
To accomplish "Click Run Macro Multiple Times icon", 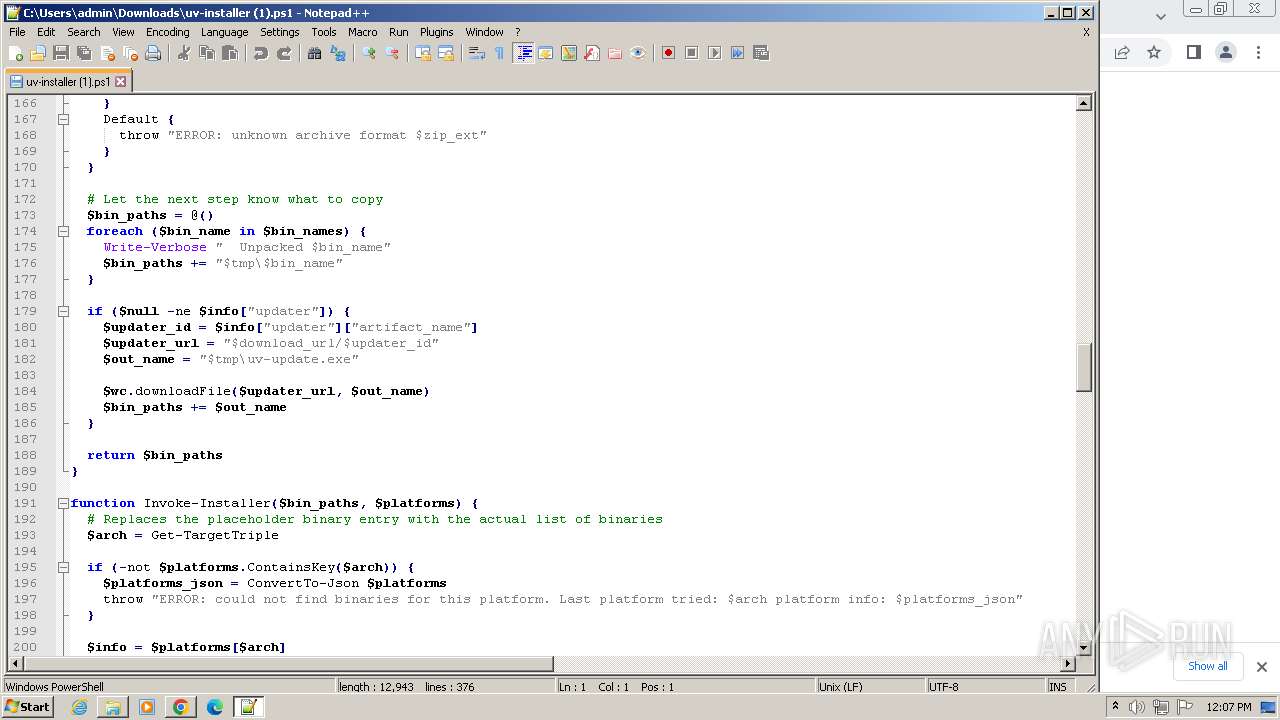I will point(737,53).
